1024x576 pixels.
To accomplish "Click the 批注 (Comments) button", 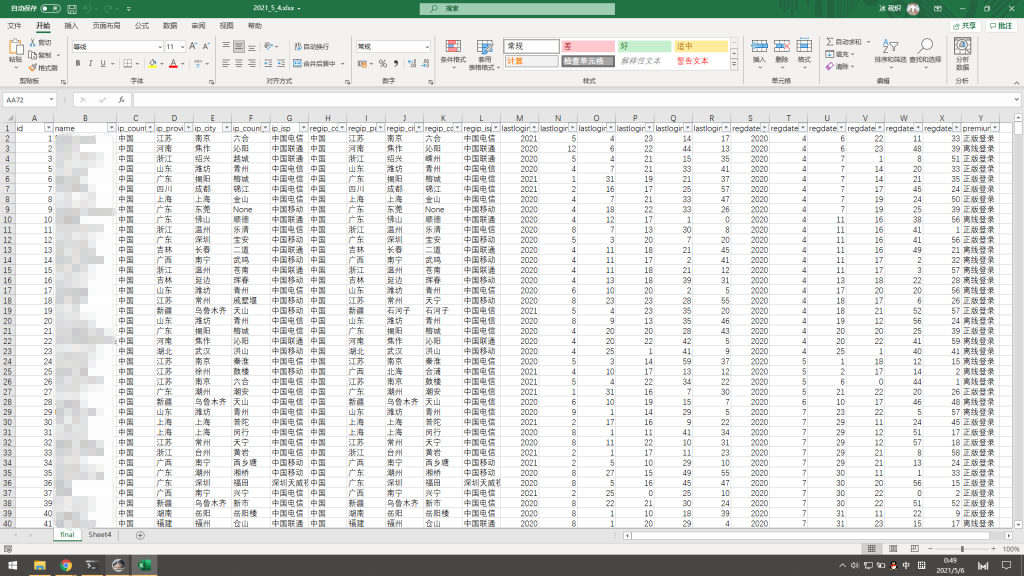I will coord(1001,25).
